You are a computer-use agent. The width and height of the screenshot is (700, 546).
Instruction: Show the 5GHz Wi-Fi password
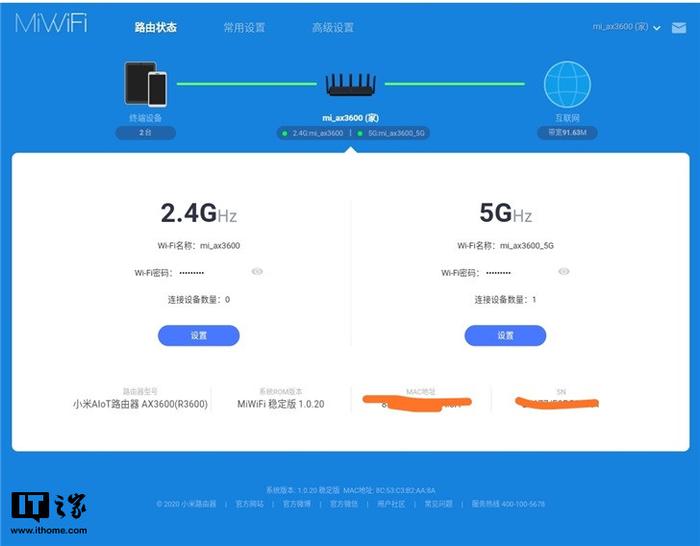(x=564, y=271)
